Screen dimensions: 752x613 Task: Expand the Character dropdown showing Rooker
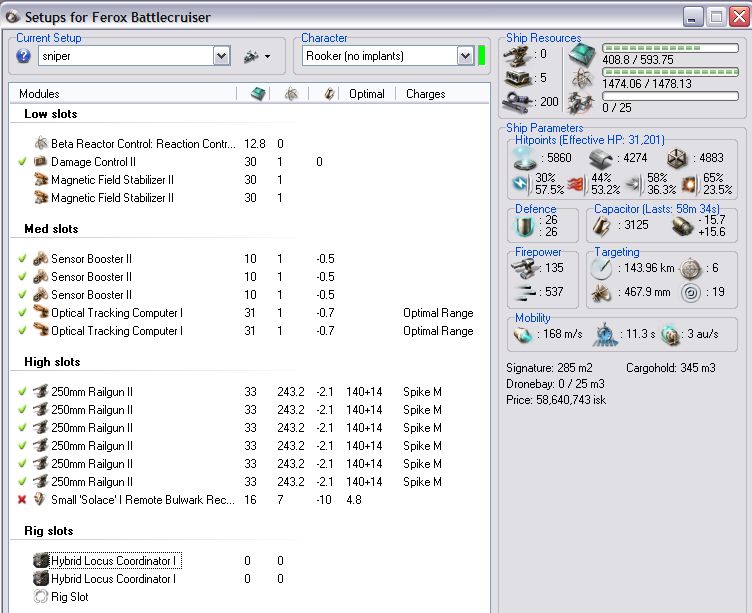(465, 57)
